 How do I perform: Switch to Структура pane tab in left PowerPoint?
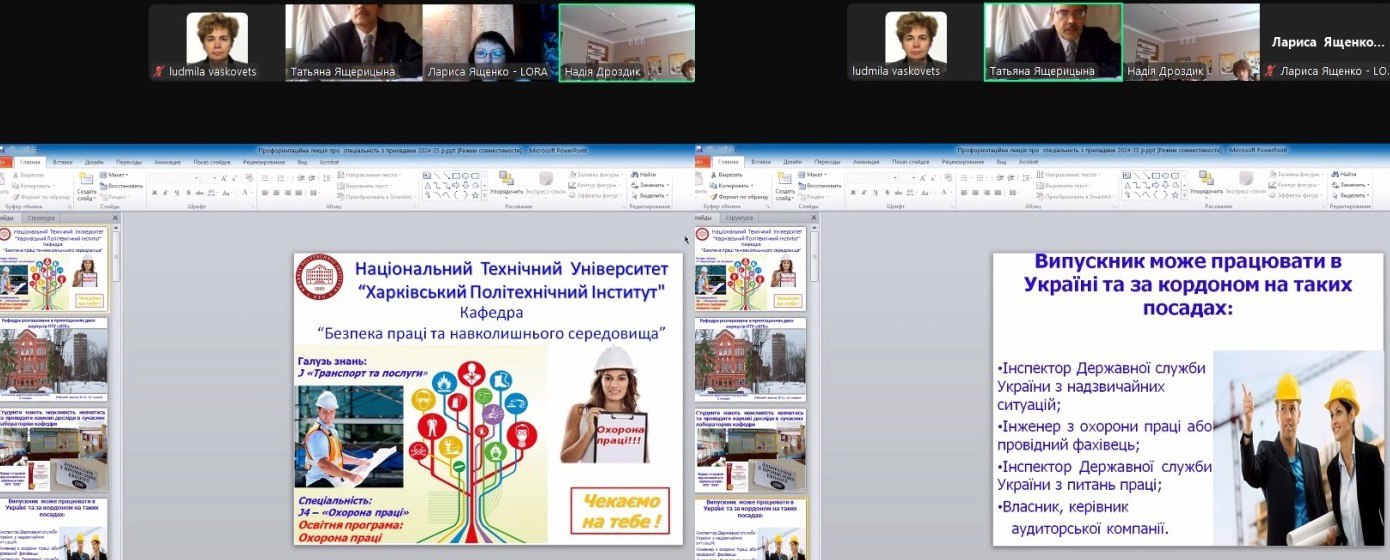tap(39, 218)
